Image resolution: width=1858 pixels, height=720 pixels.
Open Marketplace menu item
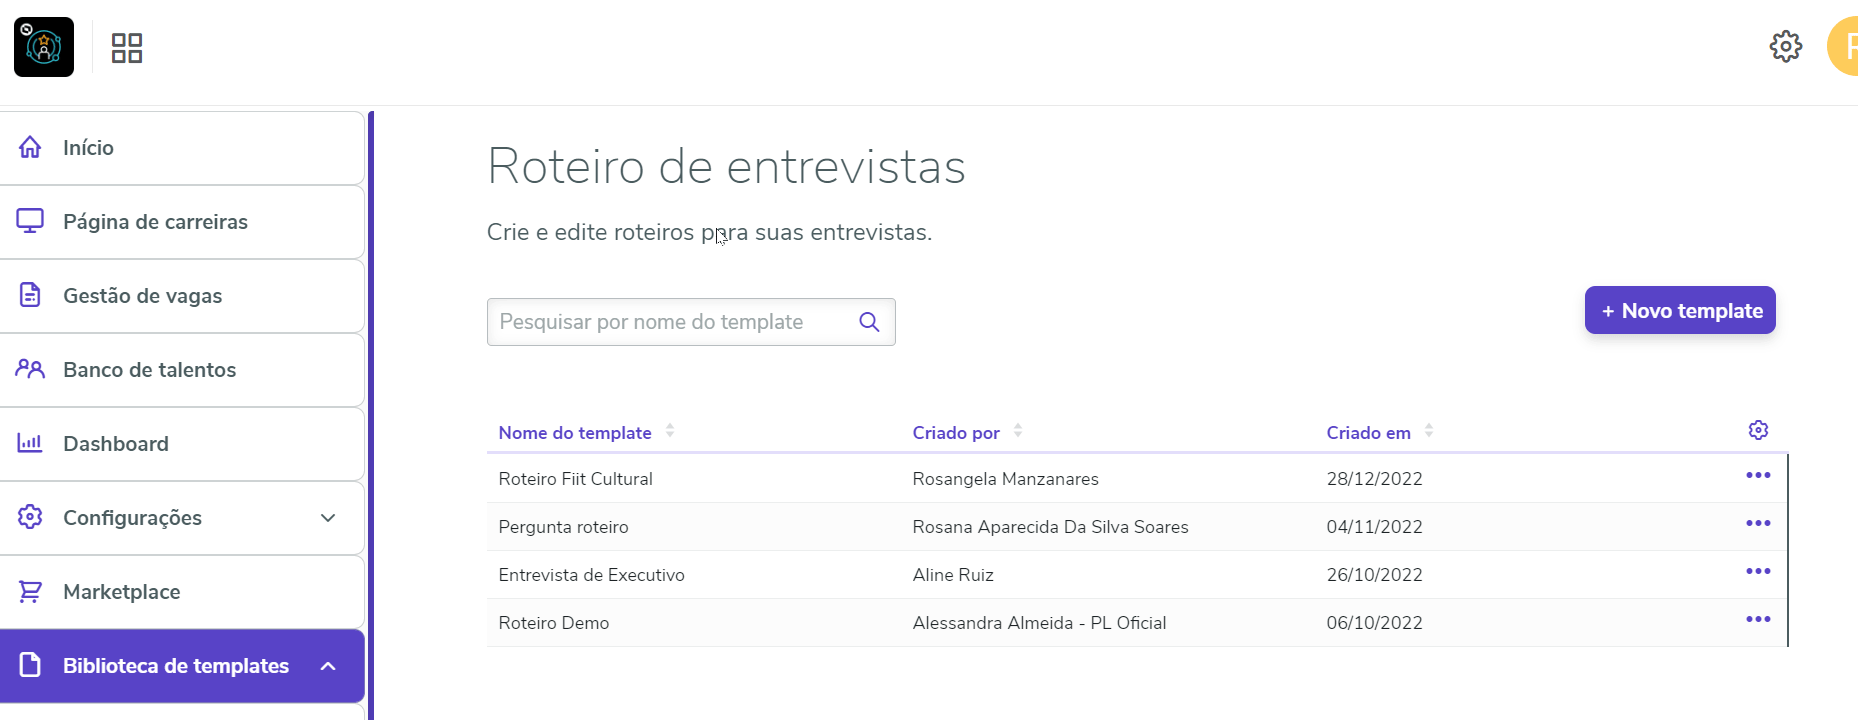tap(182, 592)
